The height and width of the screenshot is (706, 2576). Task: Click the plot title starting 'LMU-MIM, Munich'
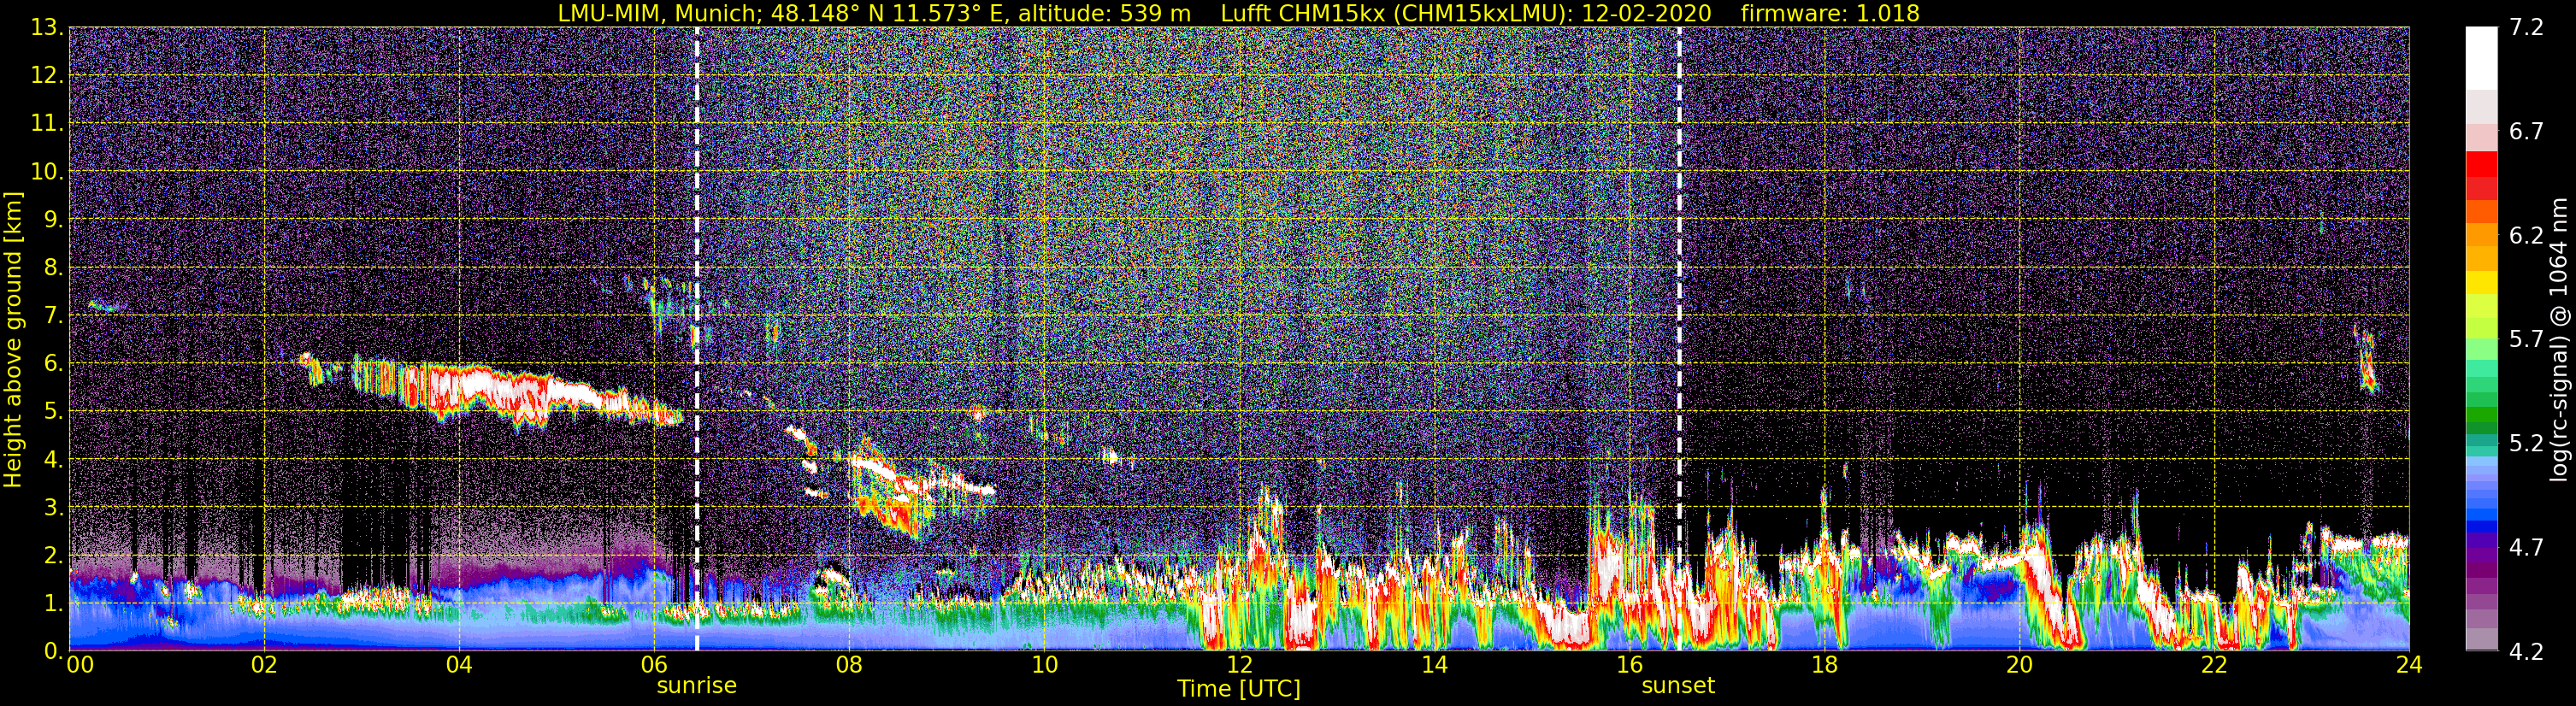1238,13
